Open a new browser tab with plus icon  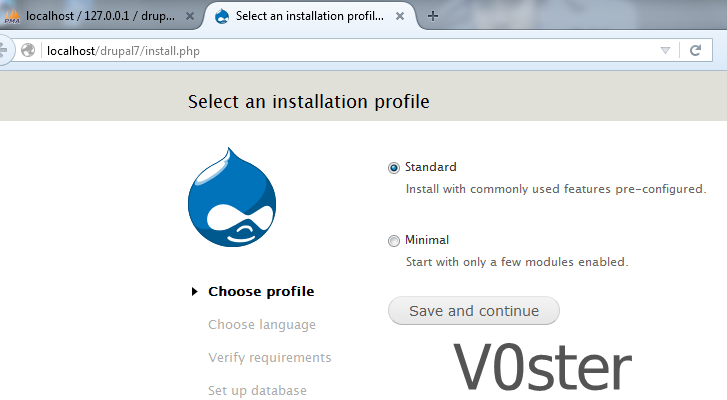[433, 16]
